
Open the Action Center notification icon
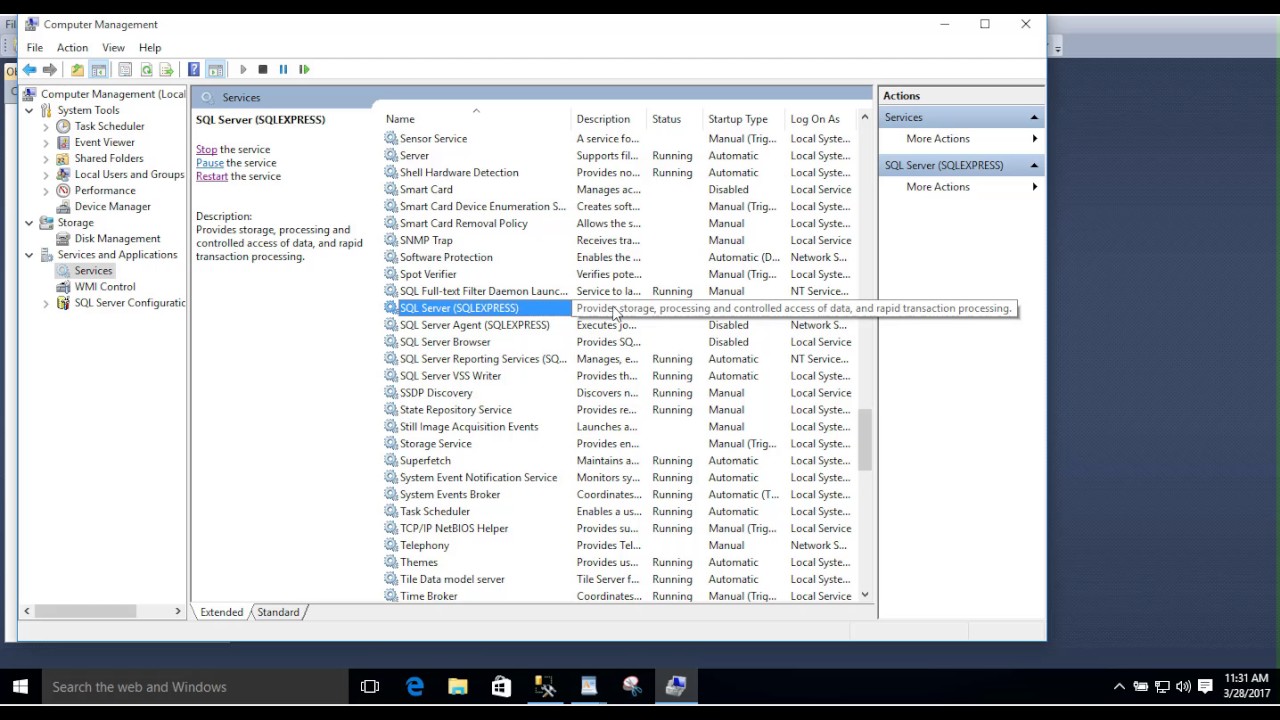pos(1206,687)
